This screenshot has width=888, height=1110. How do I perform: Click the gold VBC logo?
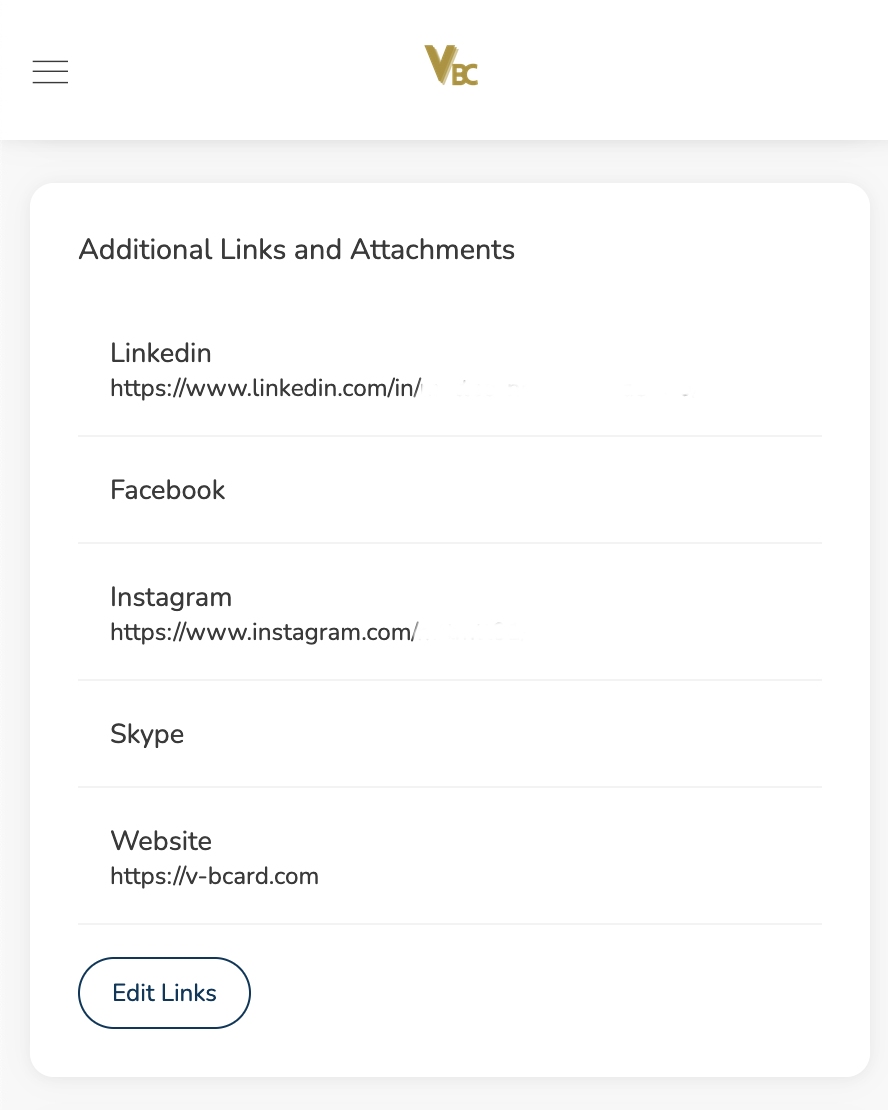(x=451, y=65)
